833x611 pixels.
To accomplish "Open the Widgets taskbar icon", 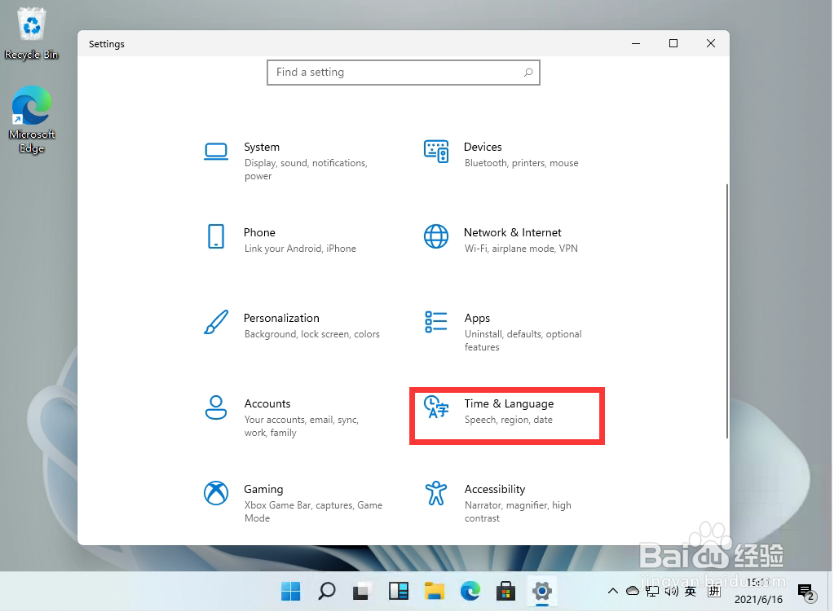I will point(398,591).
